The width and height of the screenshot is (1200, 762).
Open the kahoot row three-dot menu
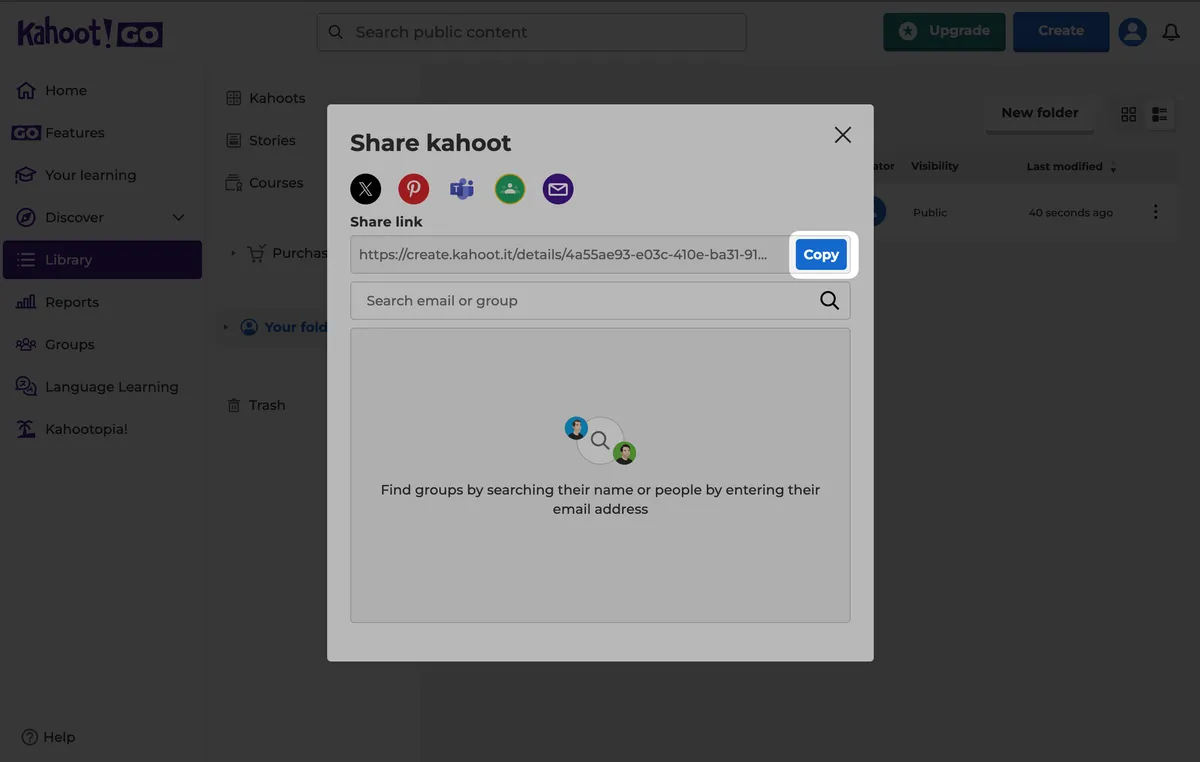click(1156, 212)
